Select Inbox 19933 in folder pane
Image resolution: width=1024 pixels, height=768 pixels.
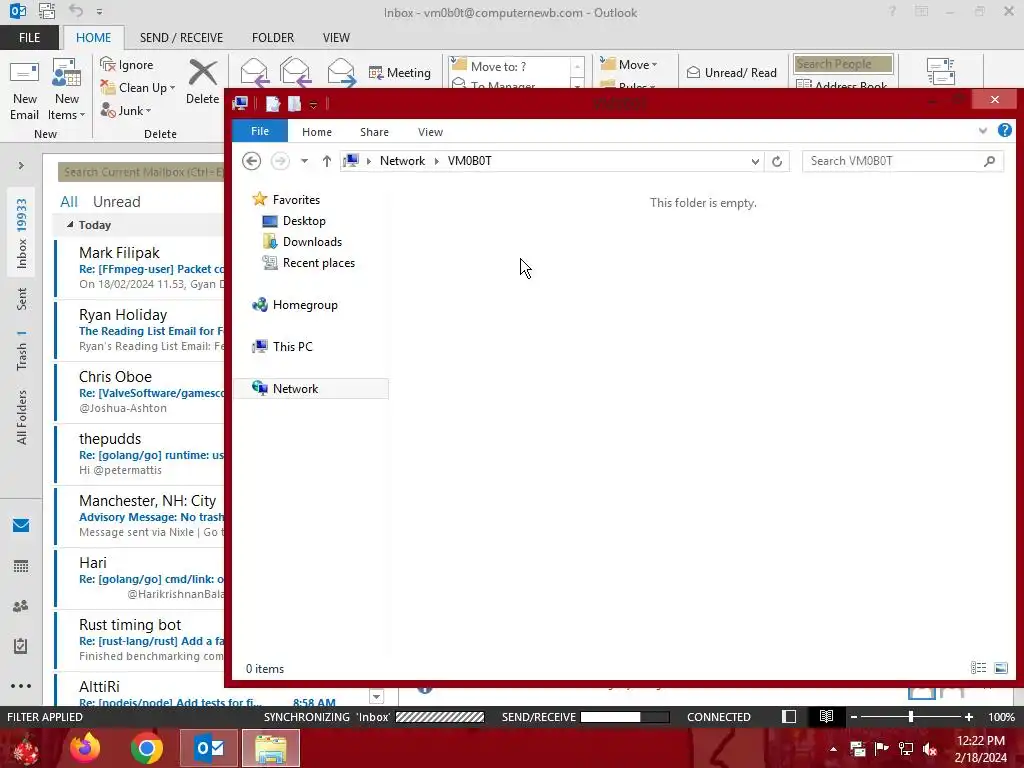point(22,234)
